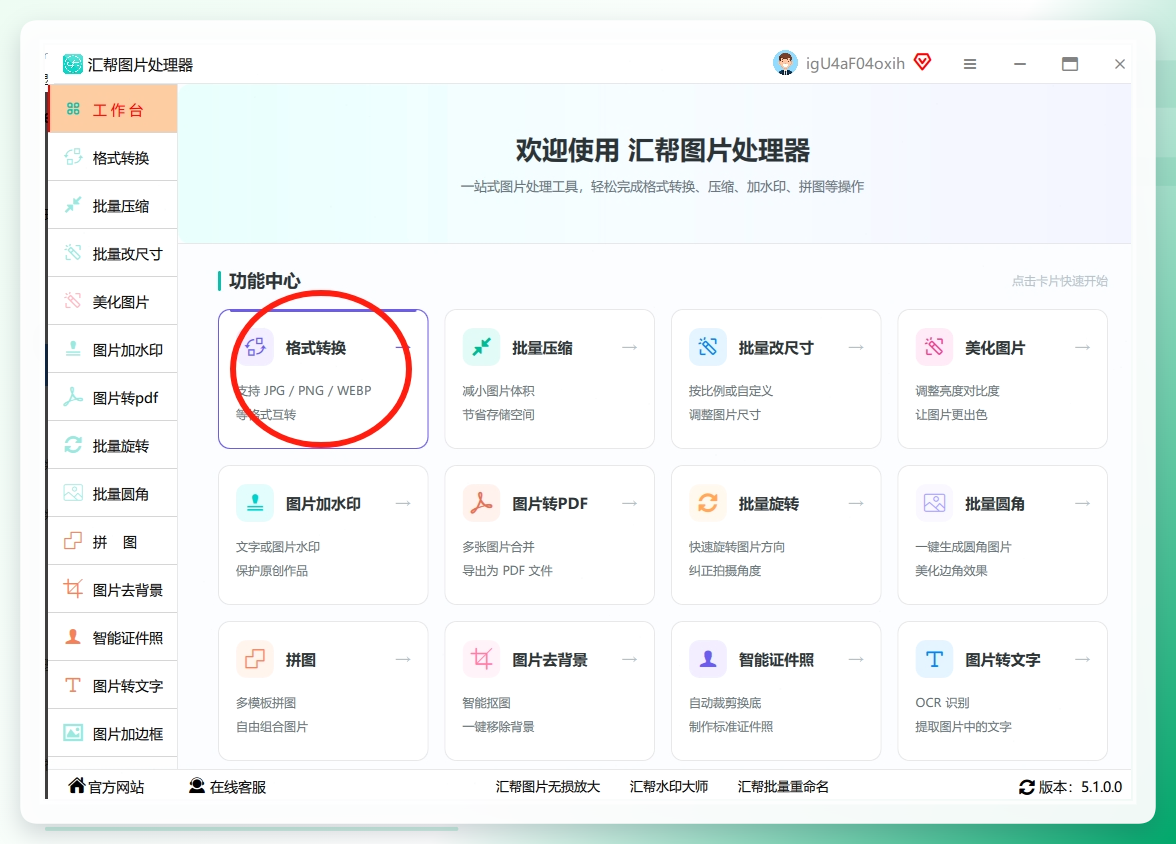Click the 点击卡片快速开始 hint text
Viewport: 1176px width, 844px height.
(x=1059, y=281)
